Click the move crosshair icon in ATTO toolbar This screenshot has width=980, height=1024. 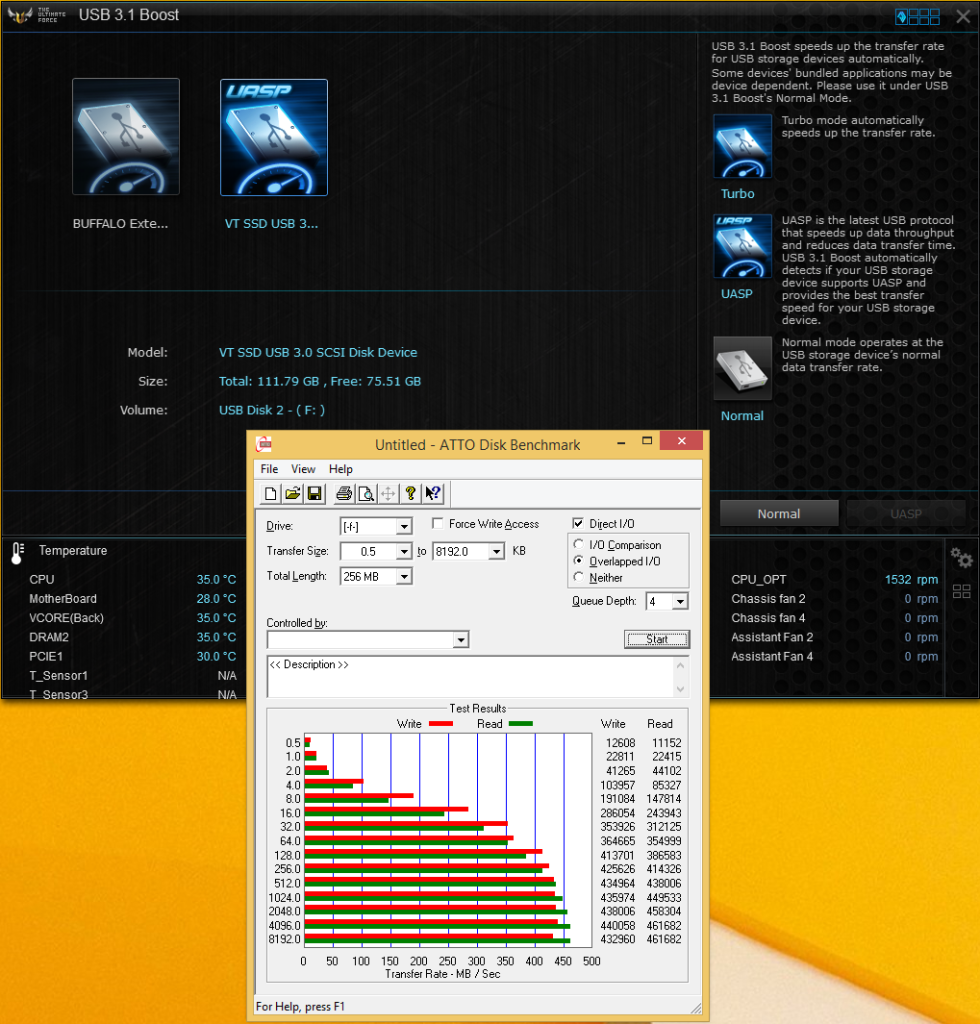point(388,494)
